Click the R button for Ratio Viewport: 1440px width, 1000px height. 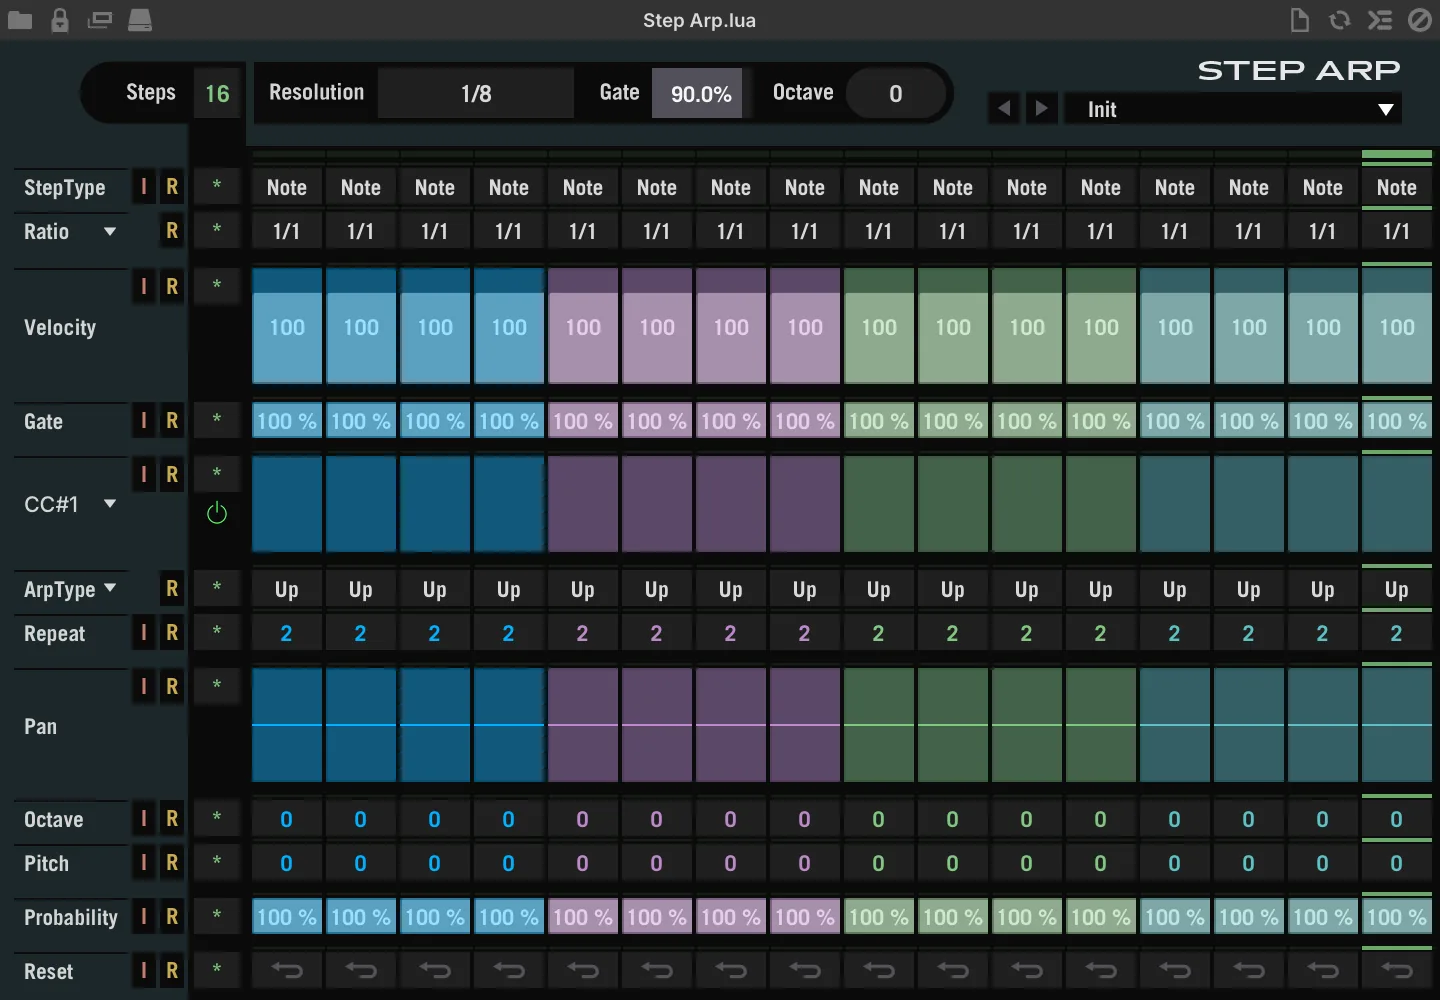172,231
